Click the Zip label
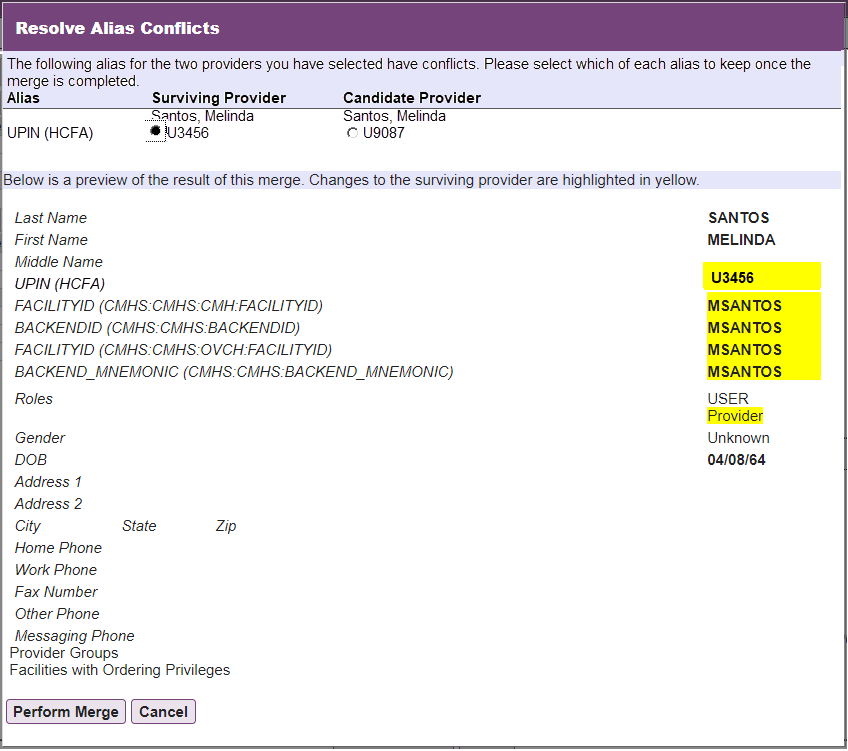848x751 pixels. coord(226,526)
